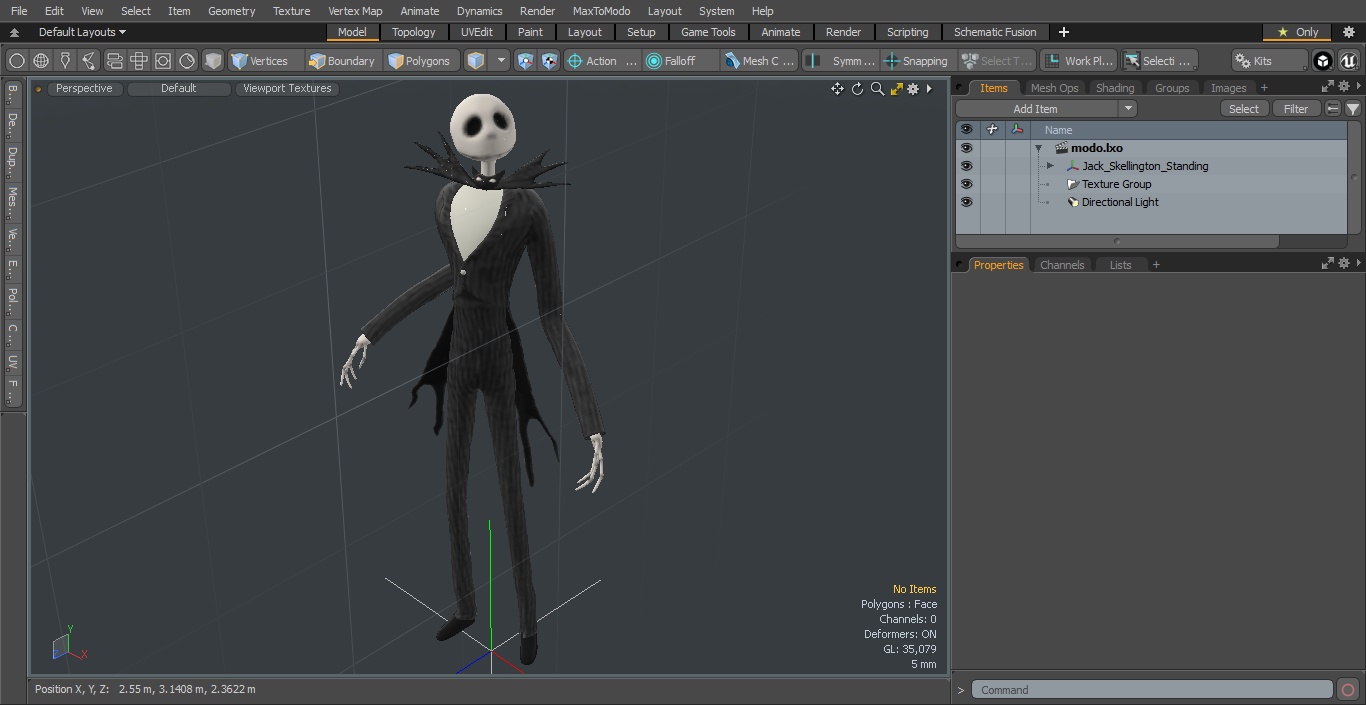This screenshot has height=705, width=1366.
Task: Click the Name column header
Action: click(1190, 130)
